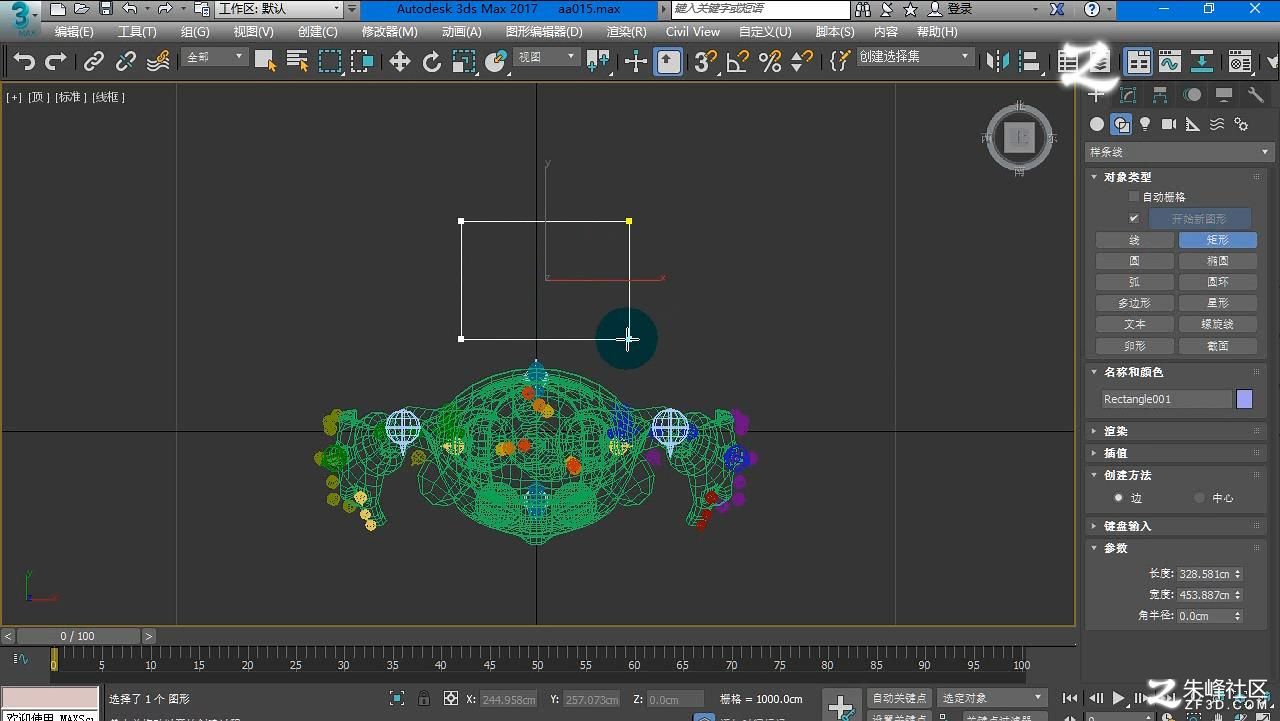This screenshot has width=1280, height=721.
Task: Click the Redo arrow in main toolbar
Action: point(56,62)
